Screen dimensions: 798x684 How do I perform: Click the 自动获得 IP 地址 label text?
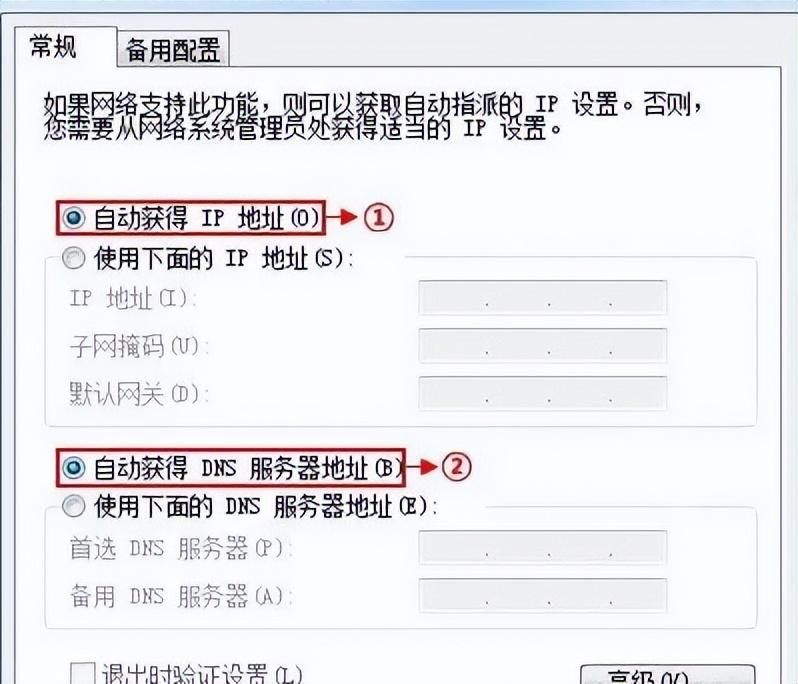tap(207, 218)
